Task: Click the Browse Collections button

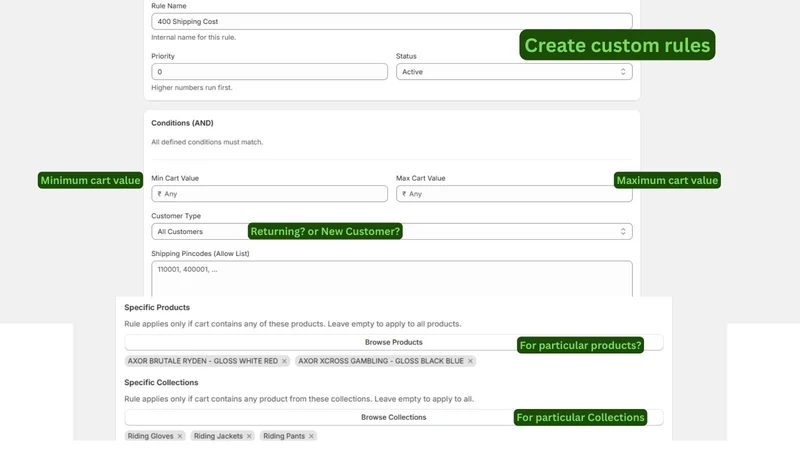Action: coord(393,417)
